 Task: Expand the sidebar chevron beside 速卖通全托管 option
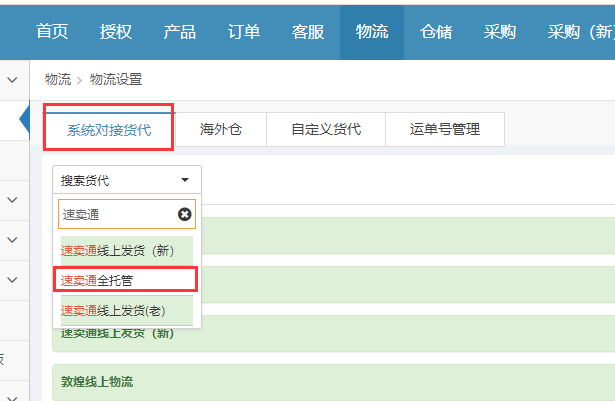pyautogui.click(x=13, y=280)
